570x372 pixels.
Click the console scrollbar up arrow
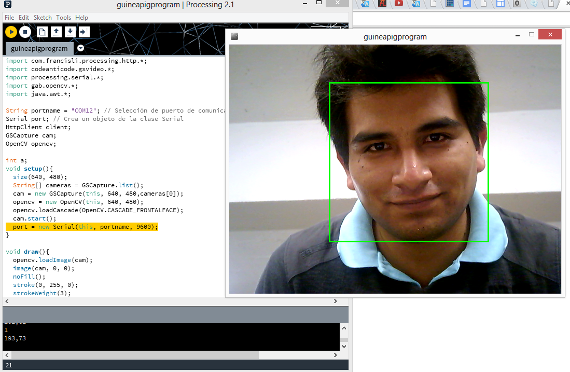344,328
